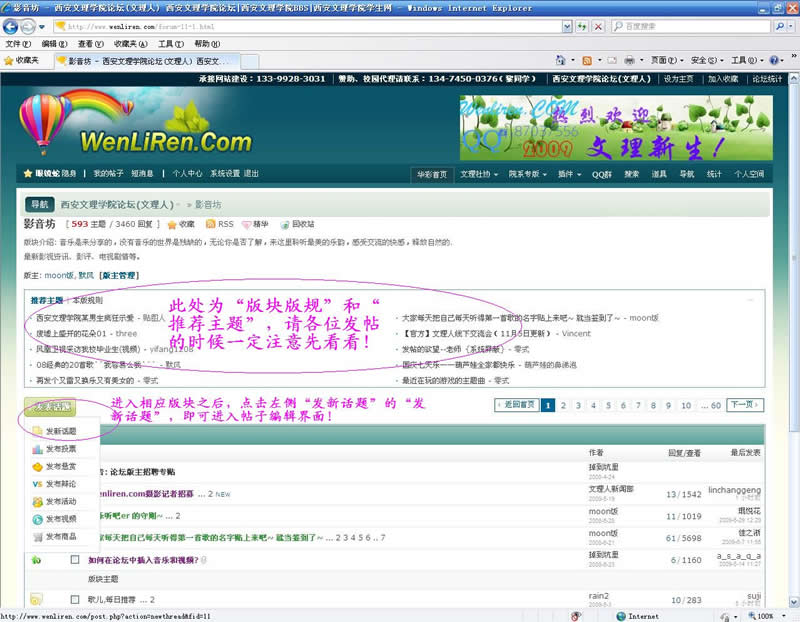
Task: Select the 影音坊 browser tab
Action: click(146, 61)
